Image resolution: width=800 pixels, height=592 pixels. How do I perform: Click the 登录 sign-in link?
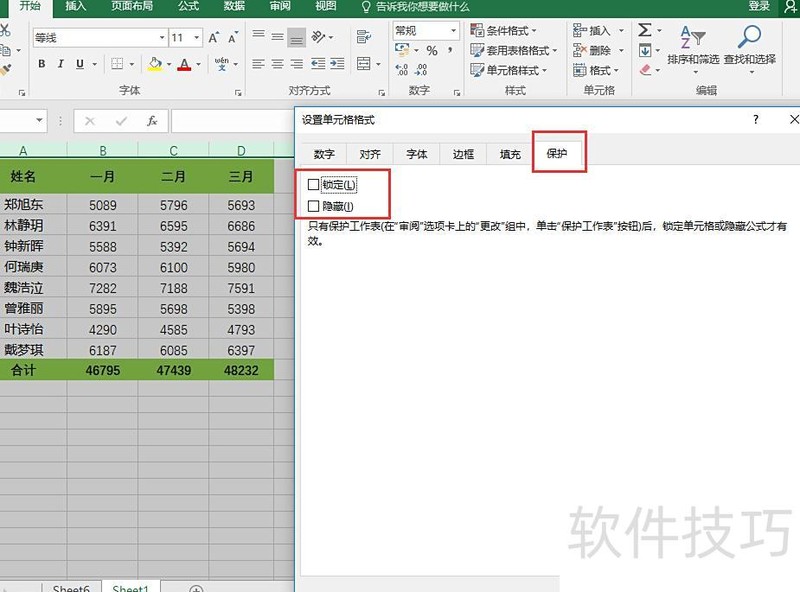click(759, 6)
